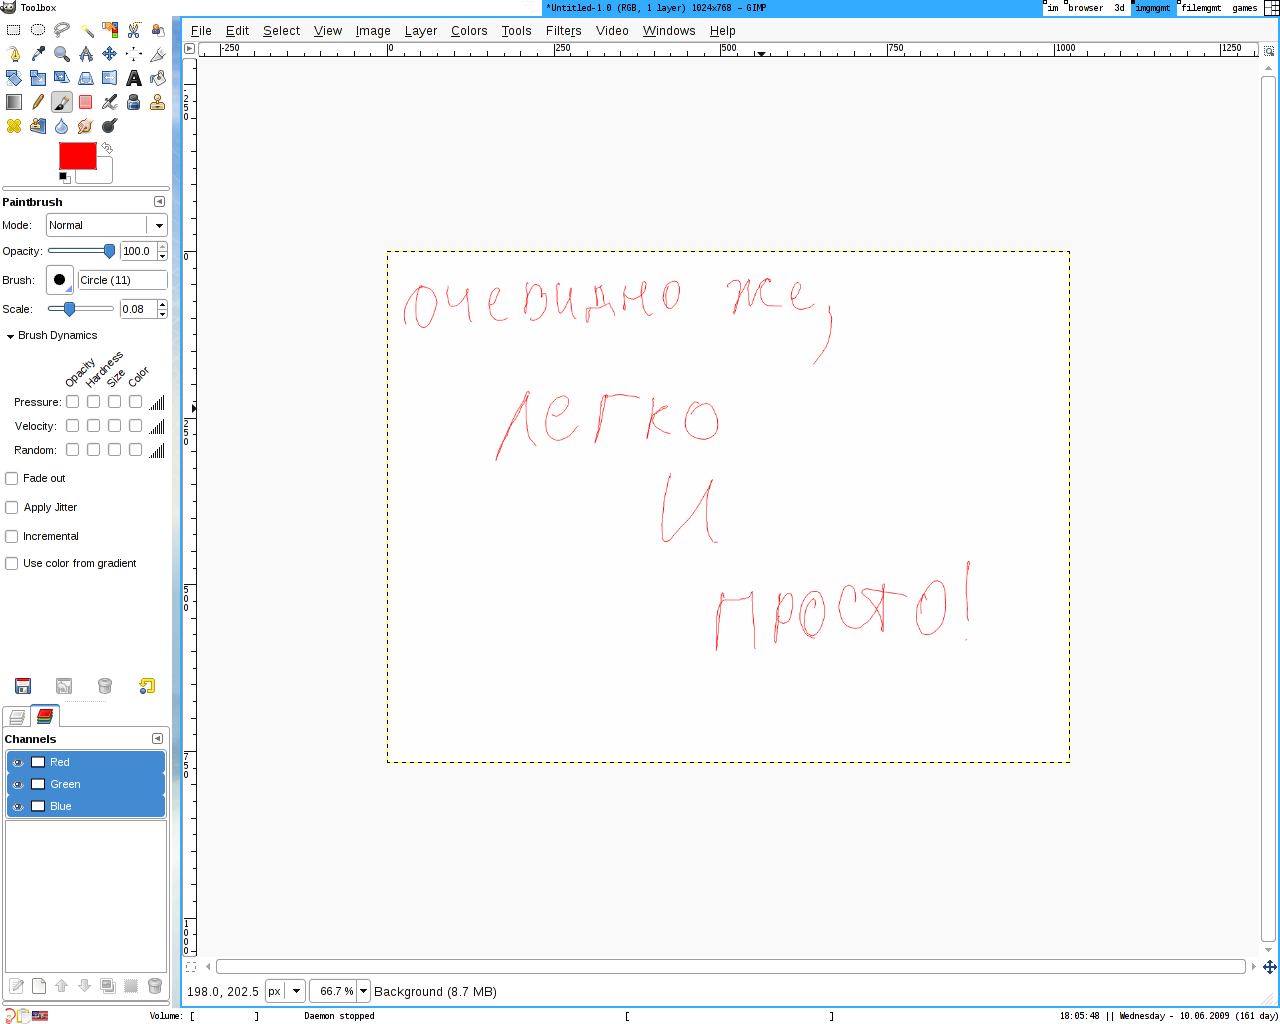Open the Windows menu
The width and height of the screenshot is (1280, 1024).
click(669, 31)
